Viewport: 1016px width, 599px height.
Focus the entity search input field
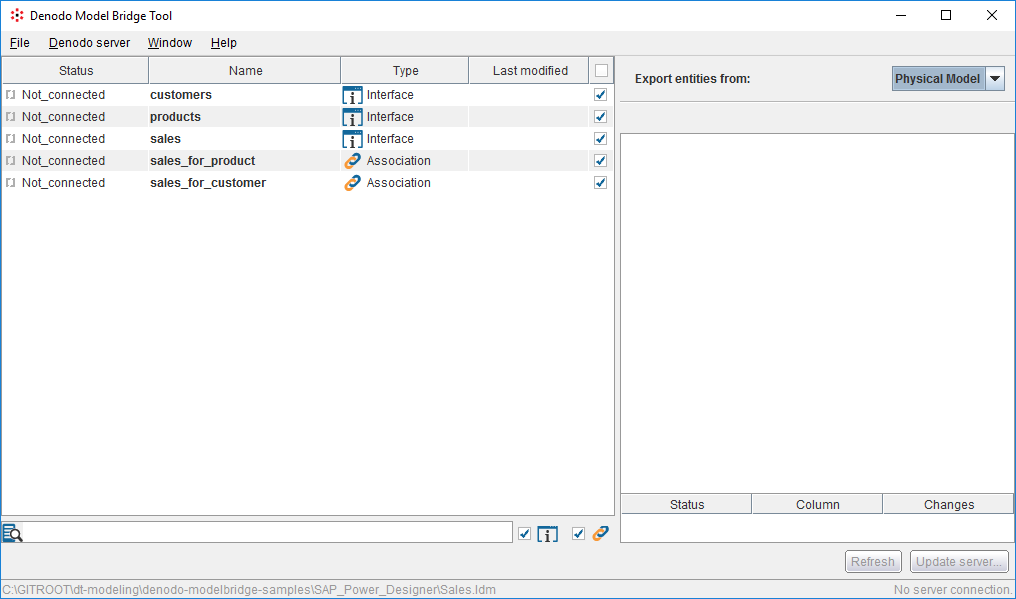tap(268, 532)
